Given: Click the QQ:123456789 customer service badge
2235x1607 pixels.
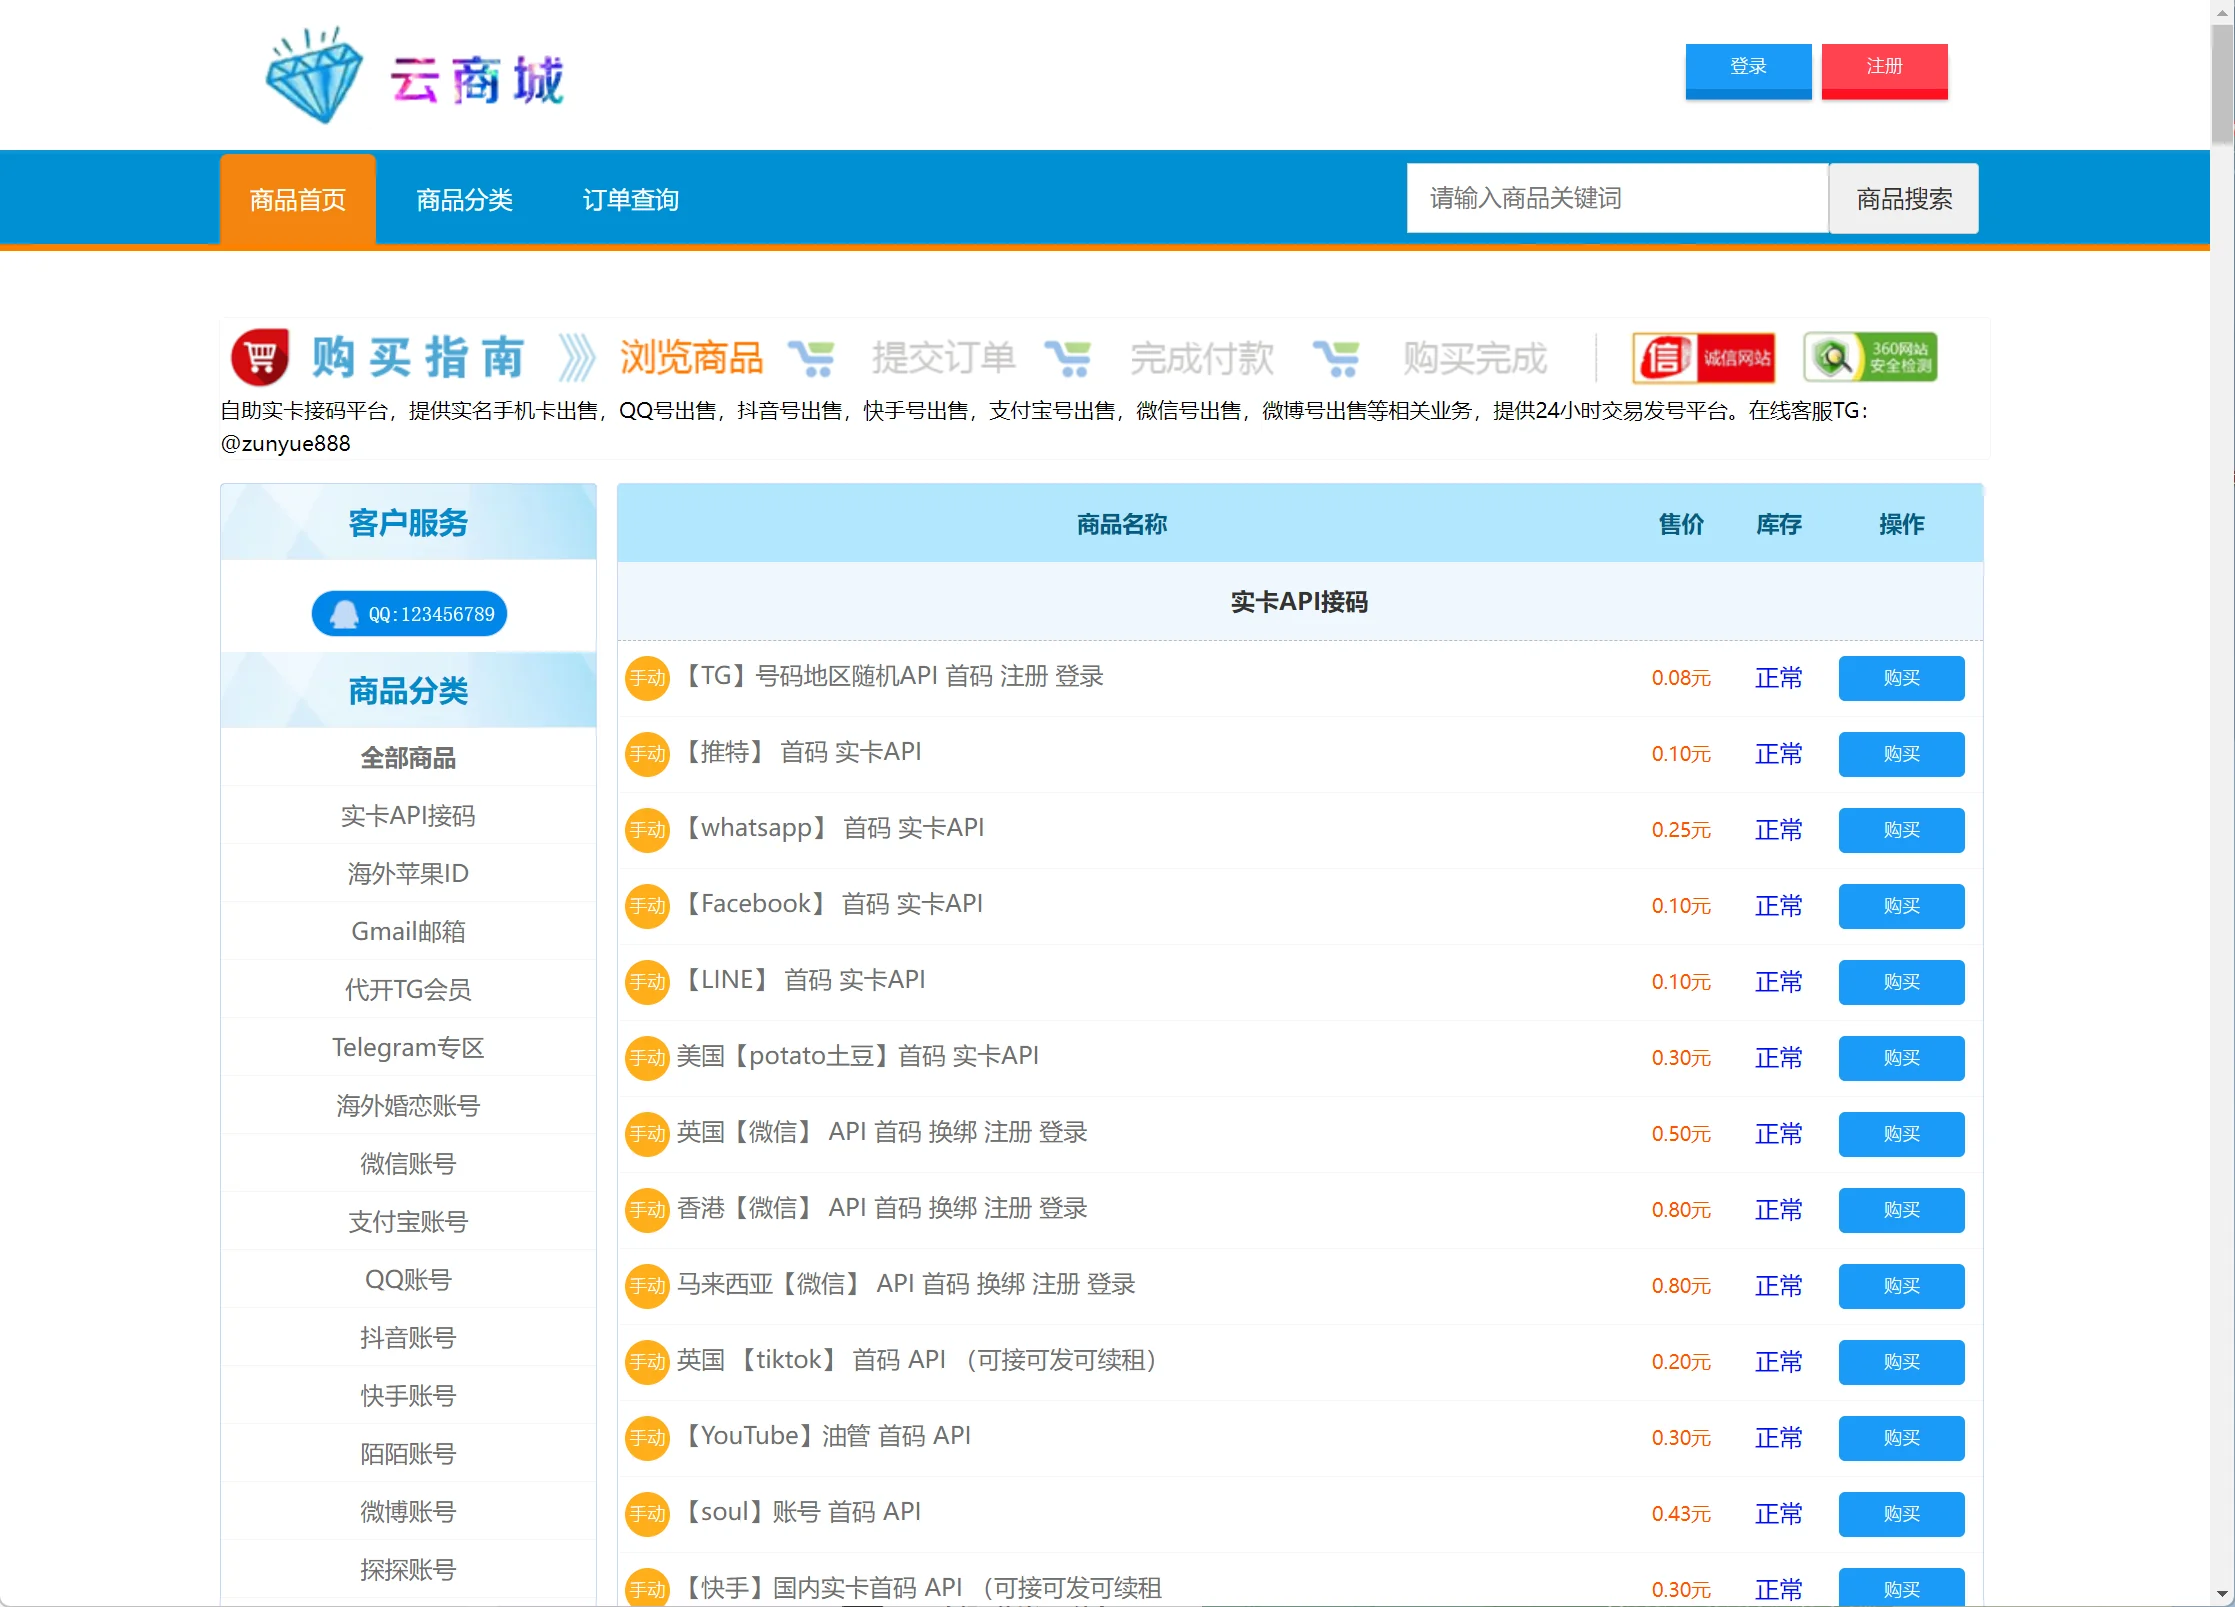Looking at the screenshot, I should pyautogui.click(x=409, y=614).
